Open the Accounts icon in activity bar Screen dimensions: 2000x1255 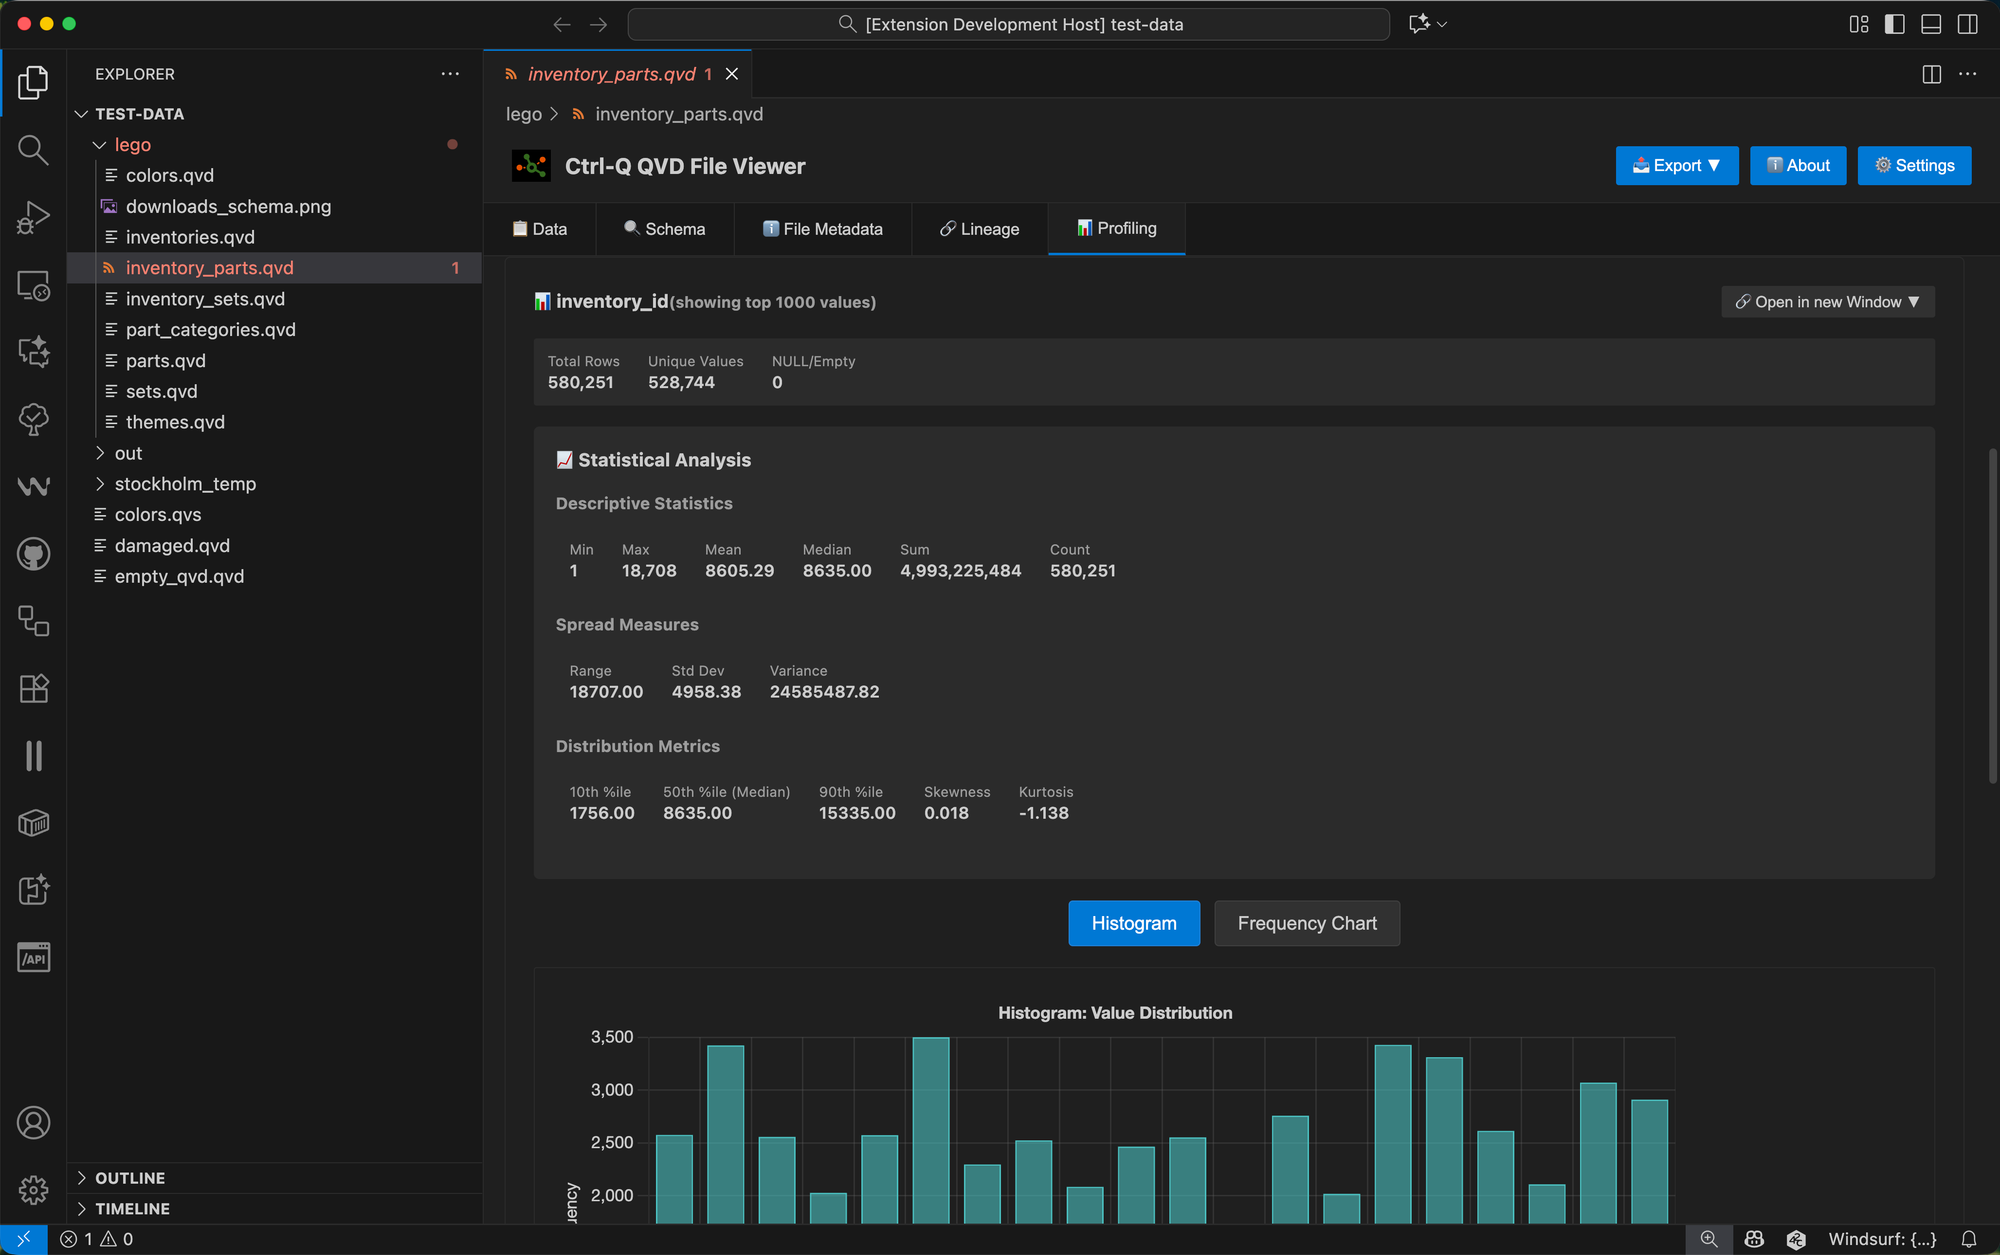(33, 1123)
